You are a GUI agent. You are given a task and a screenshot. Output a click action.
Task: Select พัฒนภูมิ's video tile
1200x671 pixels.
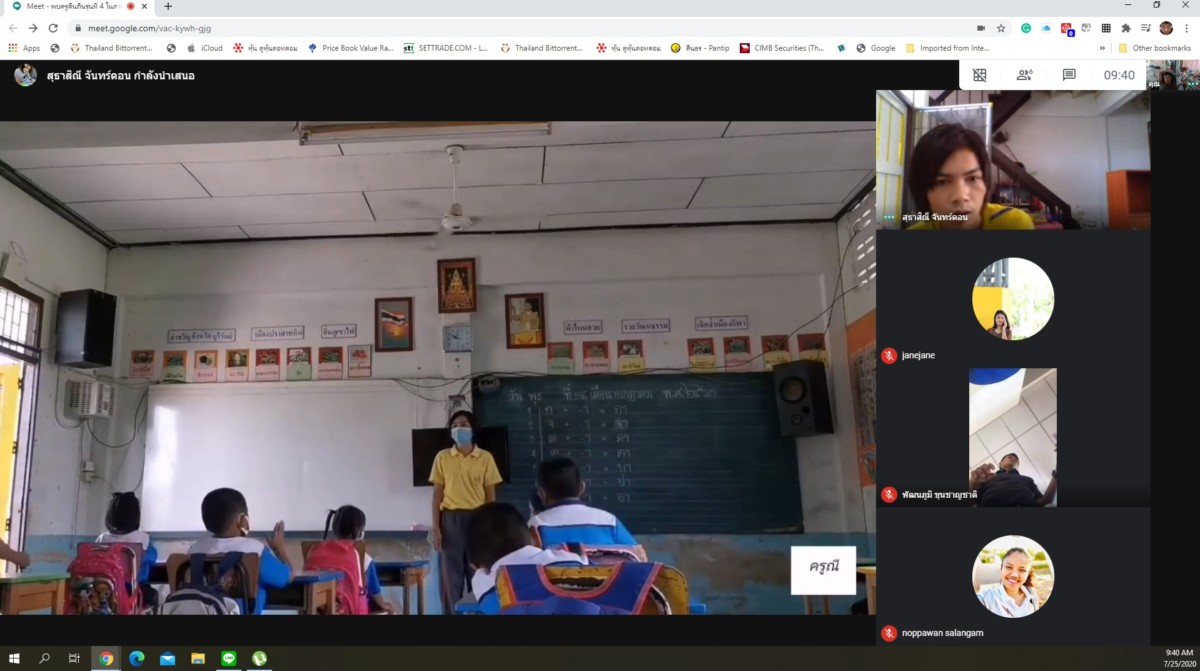pyautogui.click(x=1013, y=438)
